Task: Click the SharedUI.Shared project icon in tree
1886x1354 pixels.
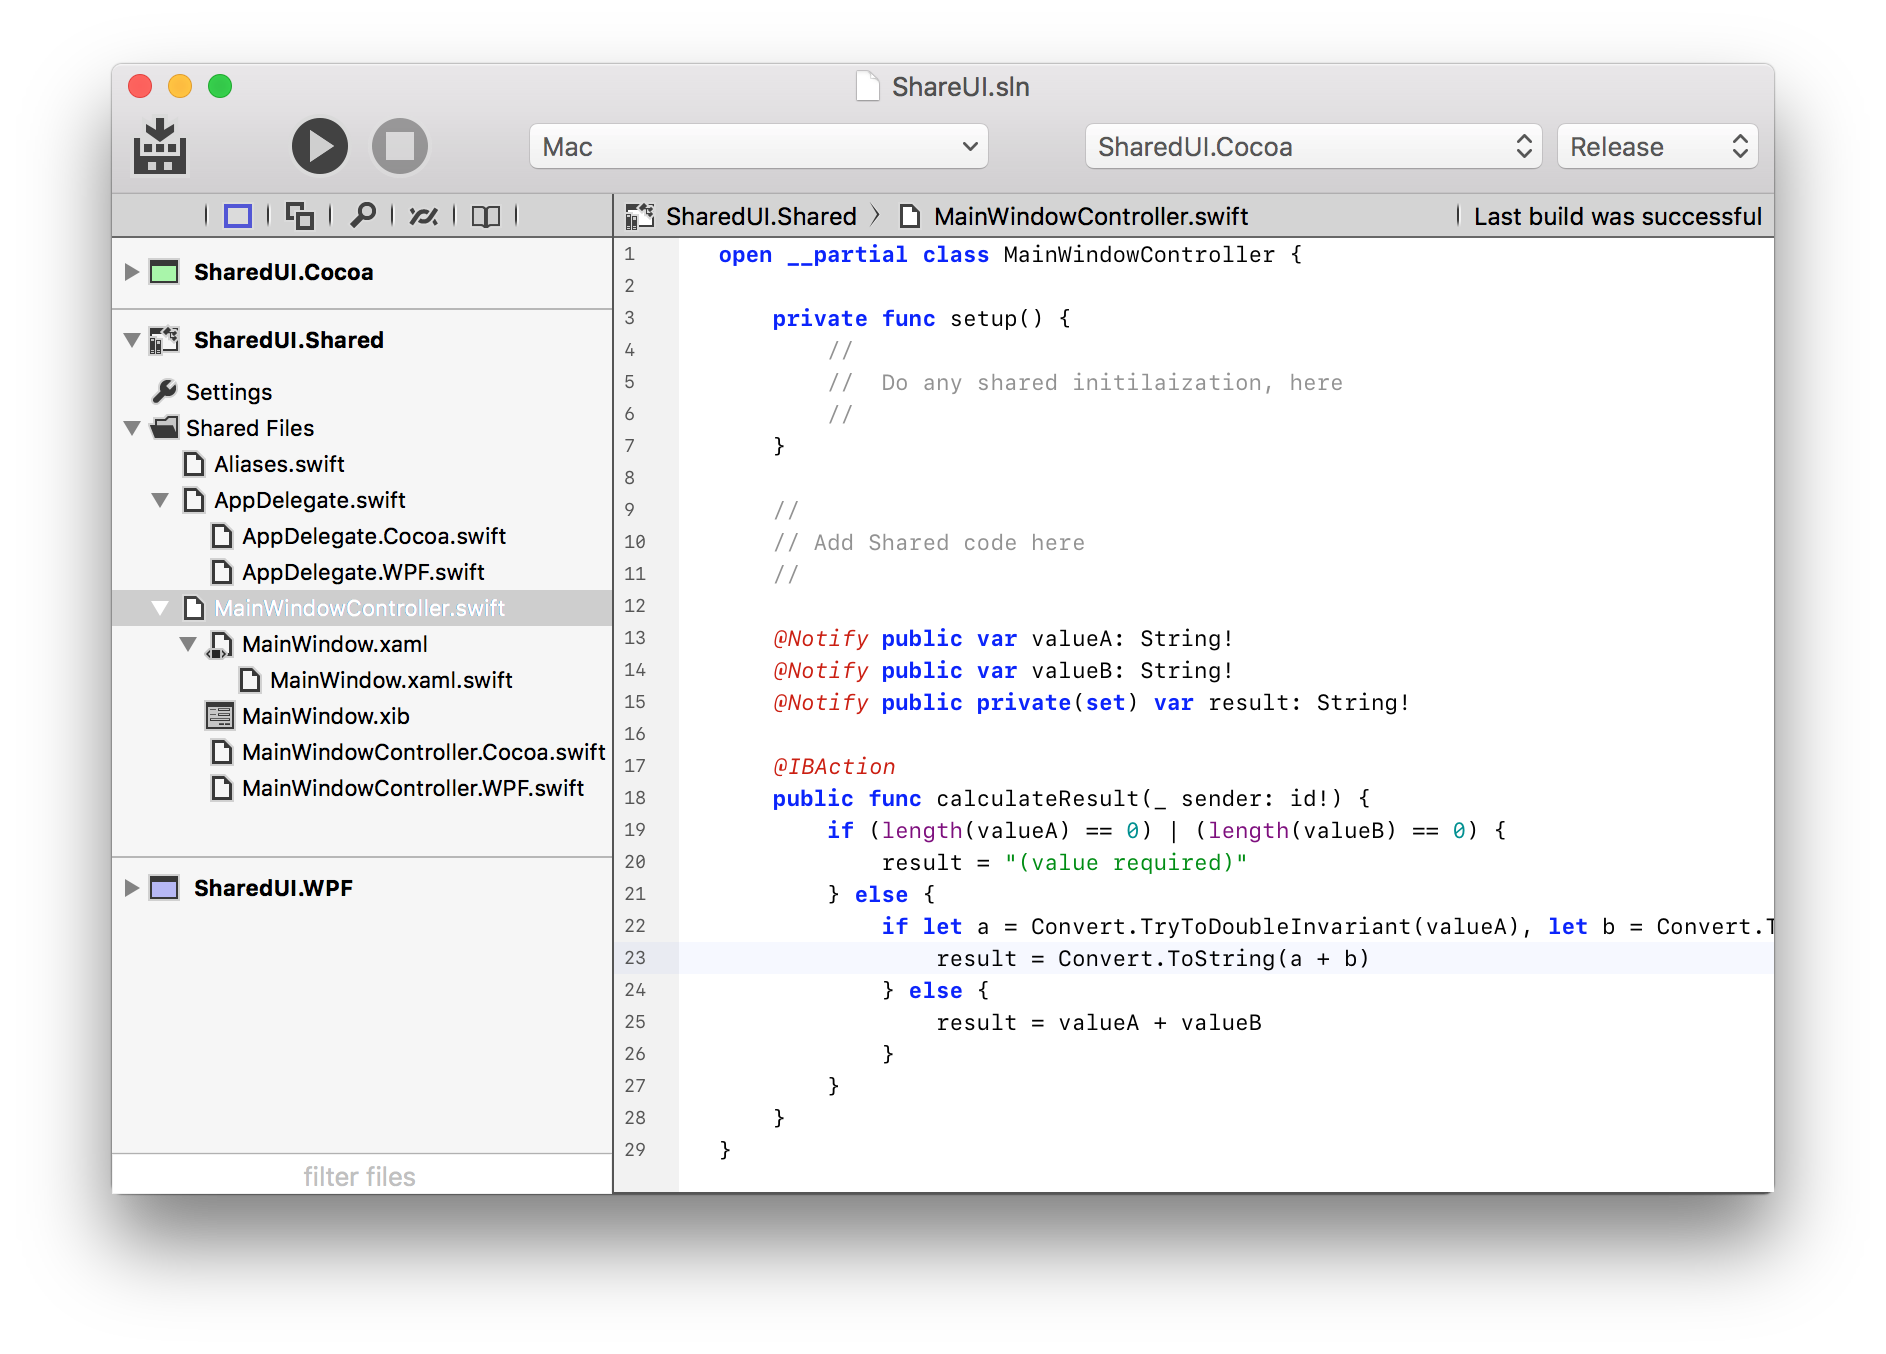Action: (x=164, y=340)
